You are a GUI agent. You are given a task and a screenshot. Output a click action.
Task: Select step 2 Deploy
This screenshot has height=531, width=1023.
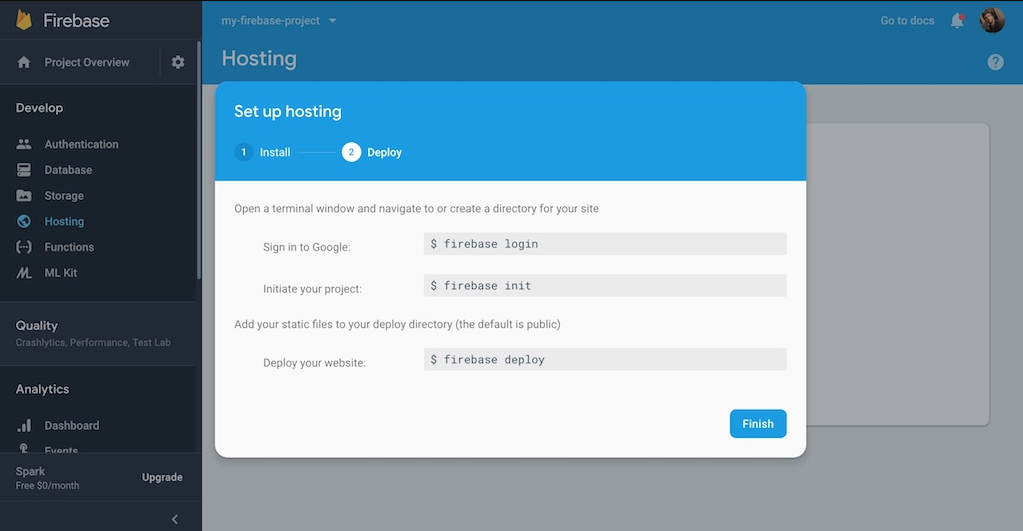[371, 152]
